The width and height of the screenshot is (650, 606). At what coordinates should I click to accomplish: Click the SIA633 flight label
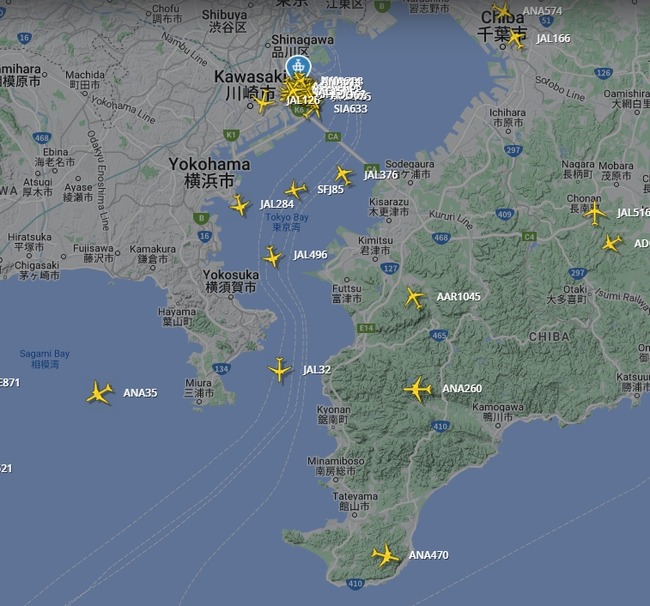[x=350, y=109]
